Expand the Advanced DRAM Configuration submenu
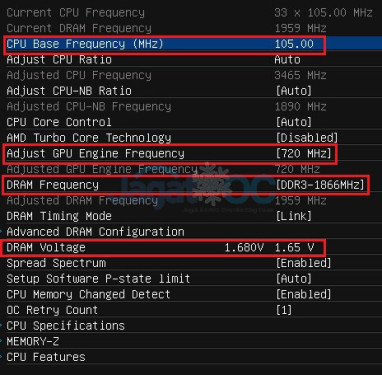 tap(191, 232)
